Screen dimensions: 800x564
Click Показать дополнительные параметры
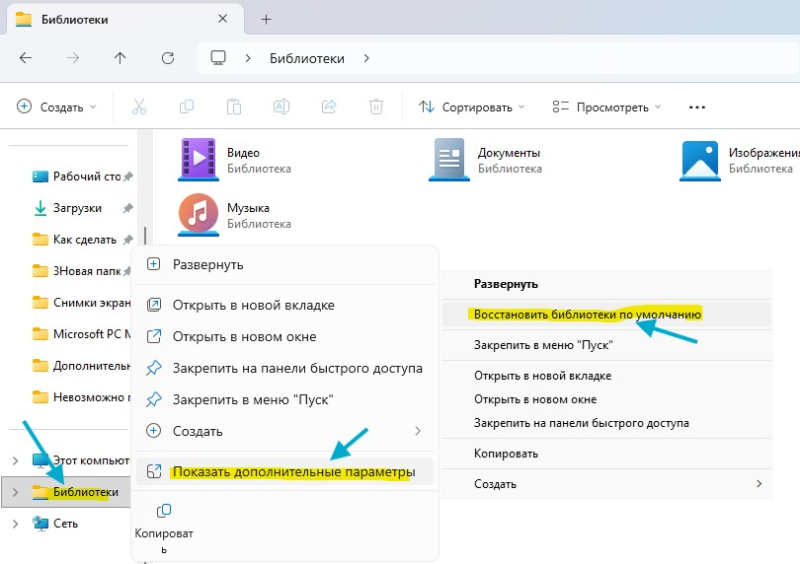(285, 472)
